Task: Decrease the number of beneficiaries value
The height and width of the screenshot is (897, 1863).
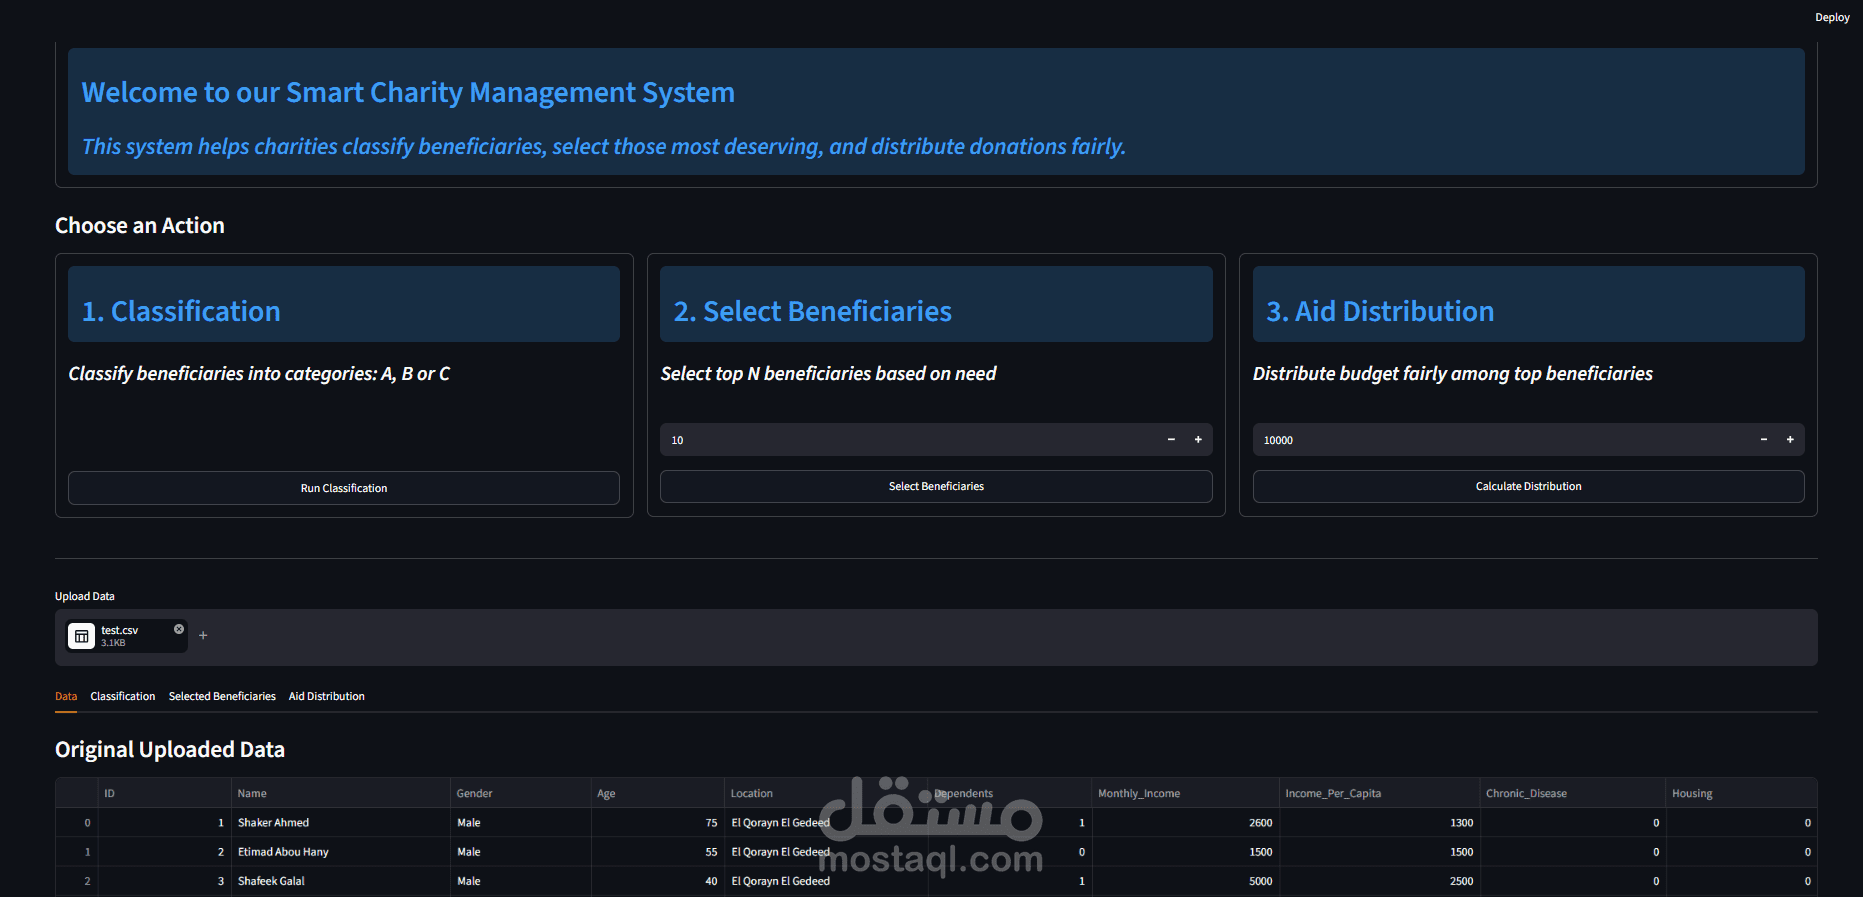Action: tap(1171, 440)
